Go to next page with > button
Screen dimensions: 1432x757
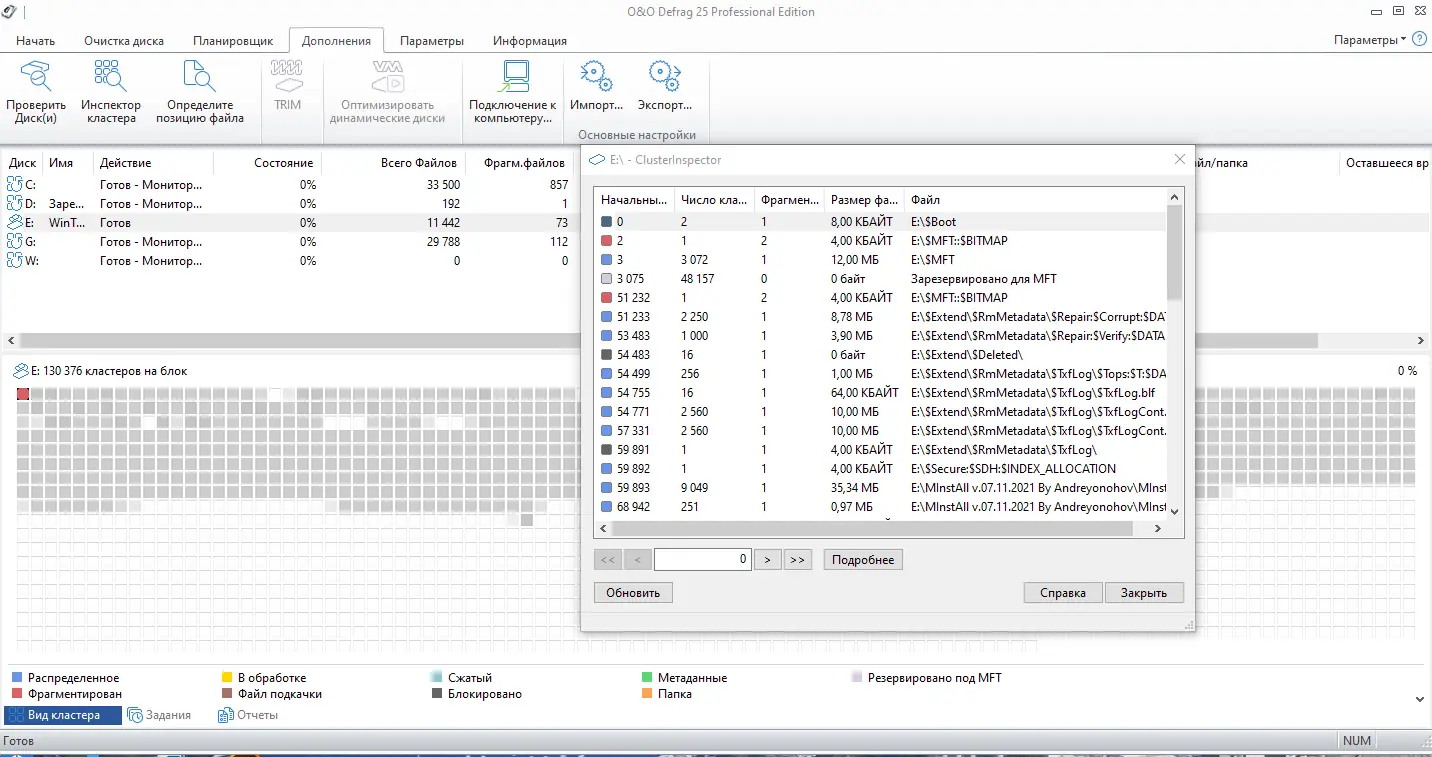tap(767, 560)
